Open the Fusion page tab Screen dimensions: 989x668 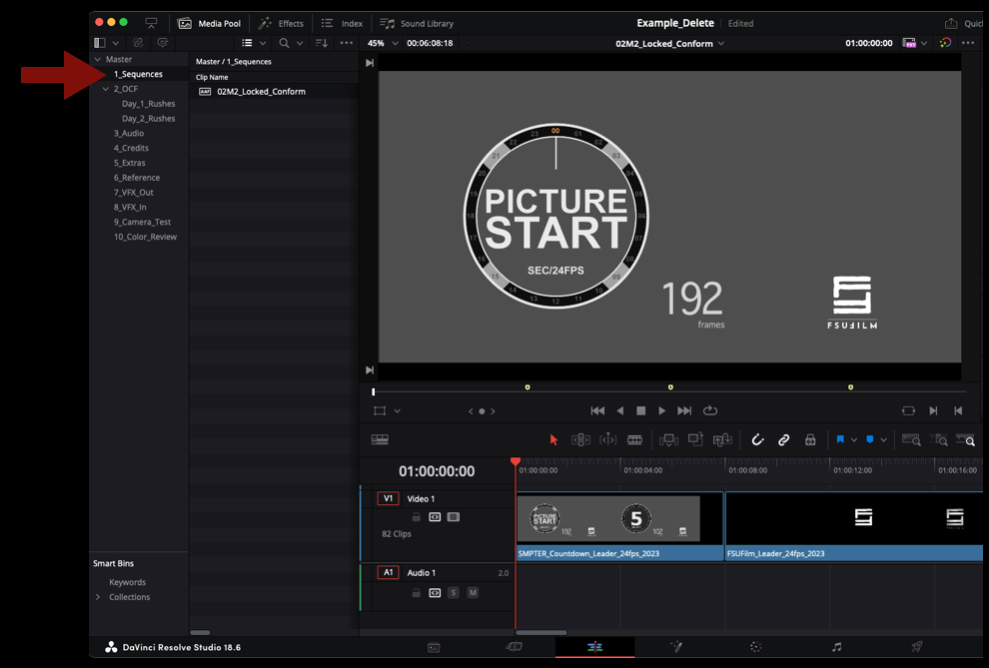pyautogui.click(x=676, y=647)
